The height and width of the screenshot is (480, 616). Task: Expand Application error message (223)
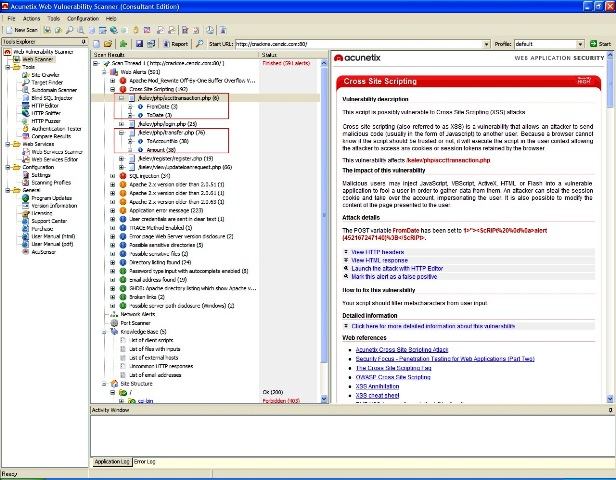click(113, 210)
